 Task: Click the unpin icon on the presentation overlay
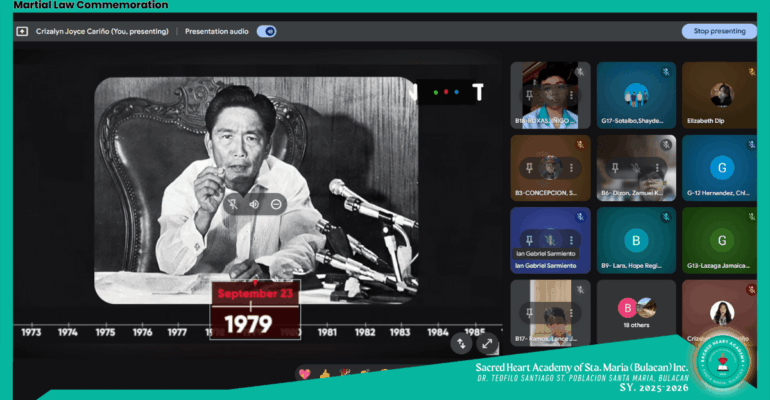(233, 204)
